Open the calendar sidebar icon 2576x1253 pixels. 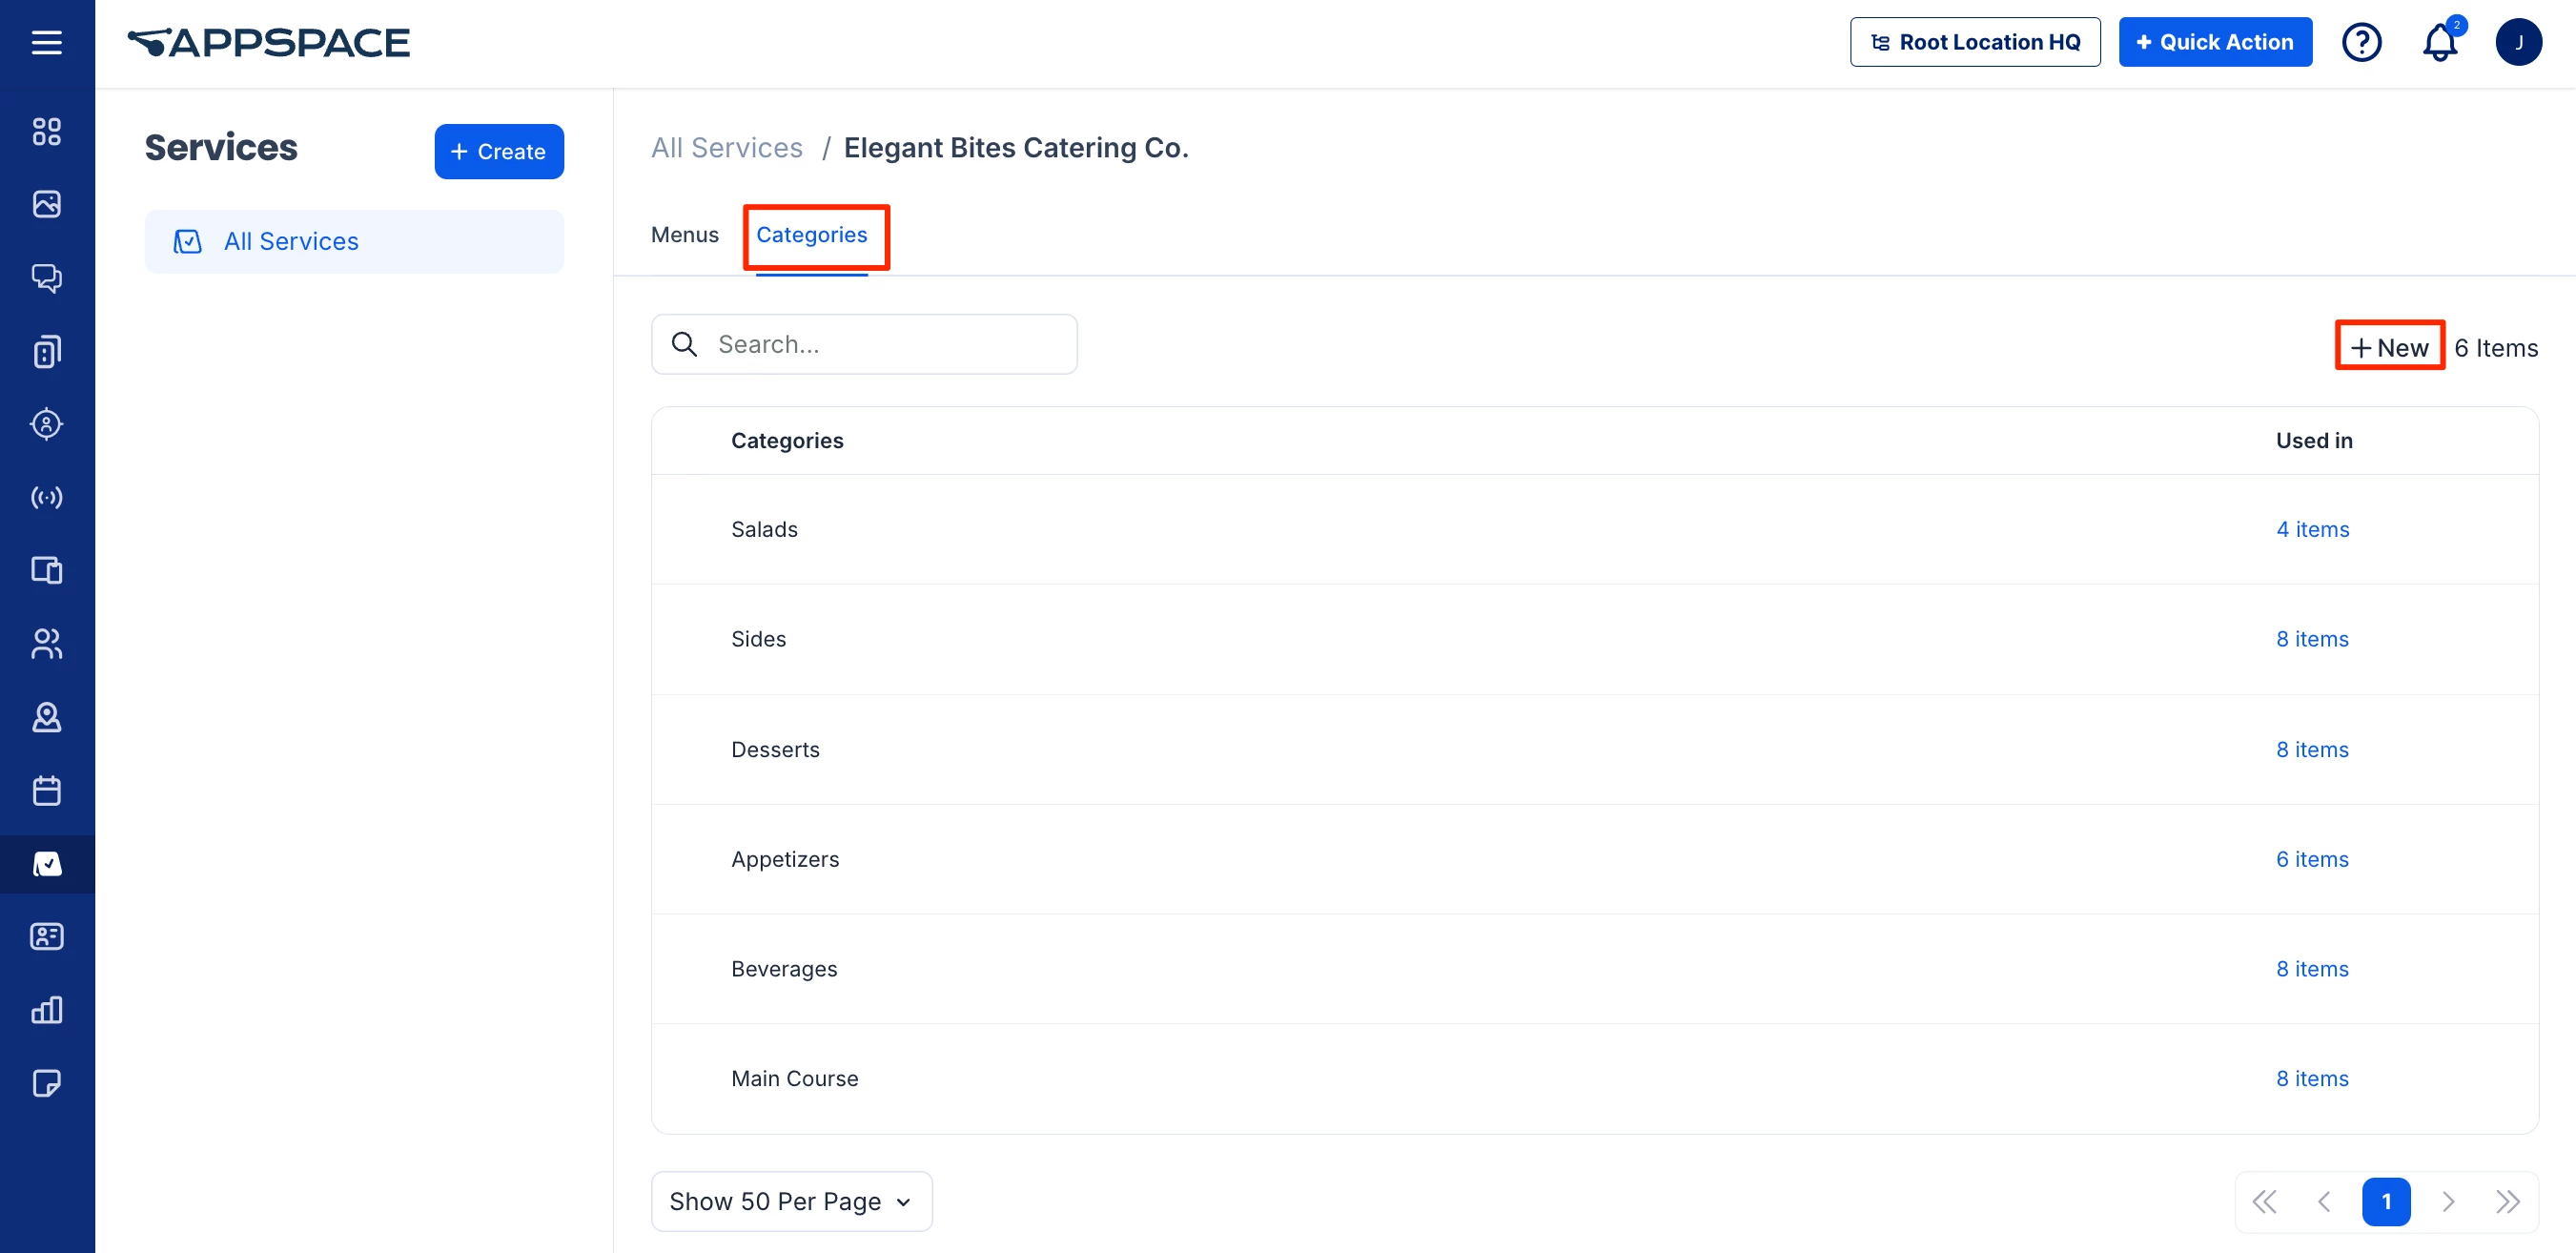point(46,790)
